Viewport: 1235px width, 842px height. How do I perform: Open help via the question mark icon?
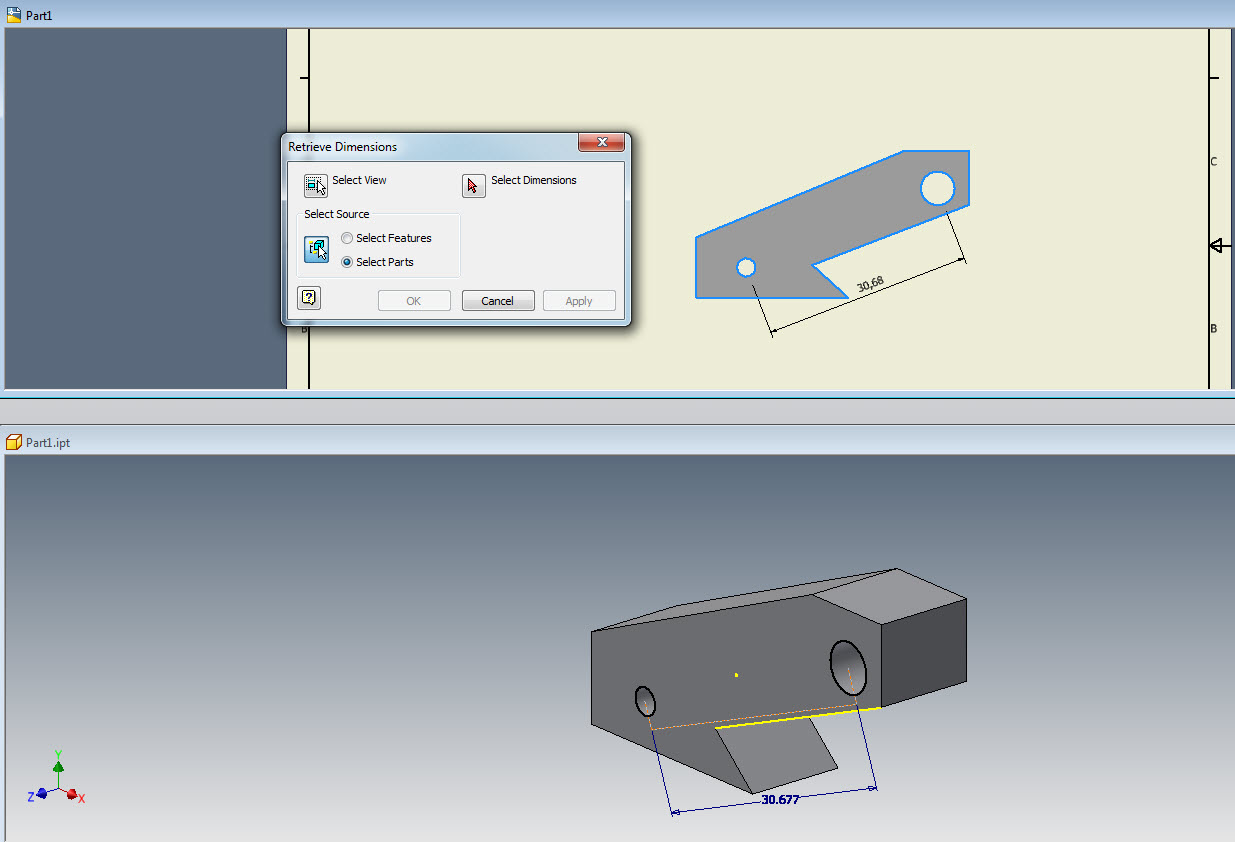point(308,297)
